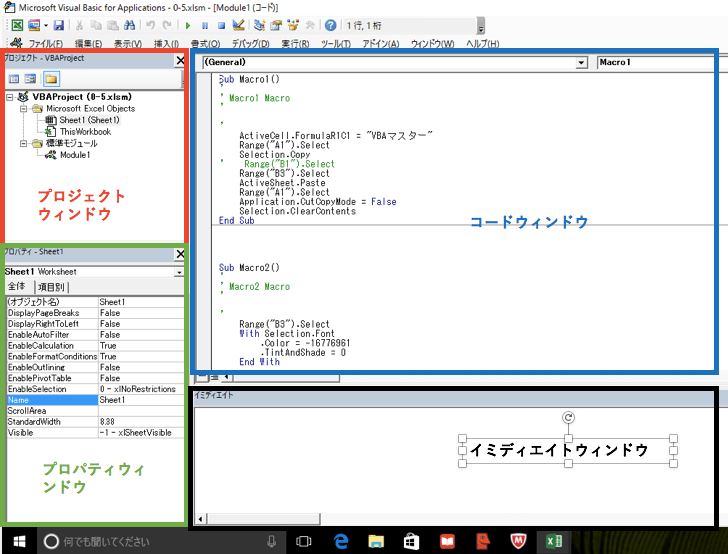Click Full Module View button below code

tap(214, 378)
